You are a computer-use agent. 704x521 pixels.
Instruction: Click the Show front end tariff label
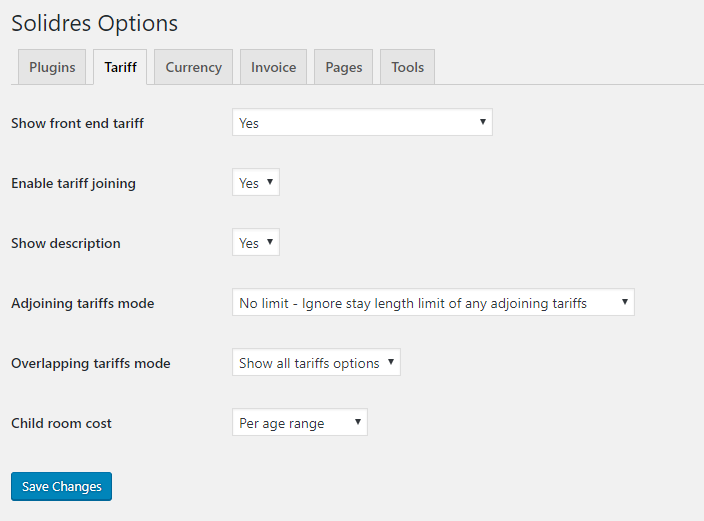pos(77,124)
